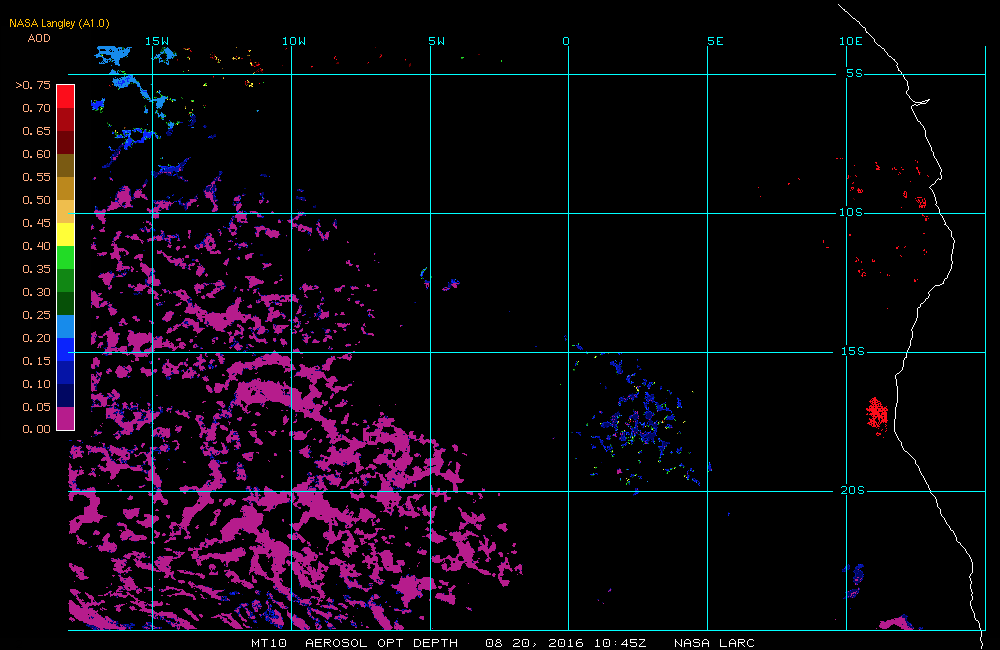Click the 5S latitude label

click(x=855, y=73)
